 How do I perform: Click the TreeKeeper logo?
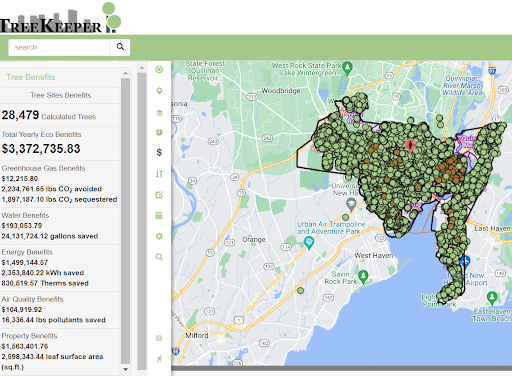pyautogui.click(x=60, y=18)
